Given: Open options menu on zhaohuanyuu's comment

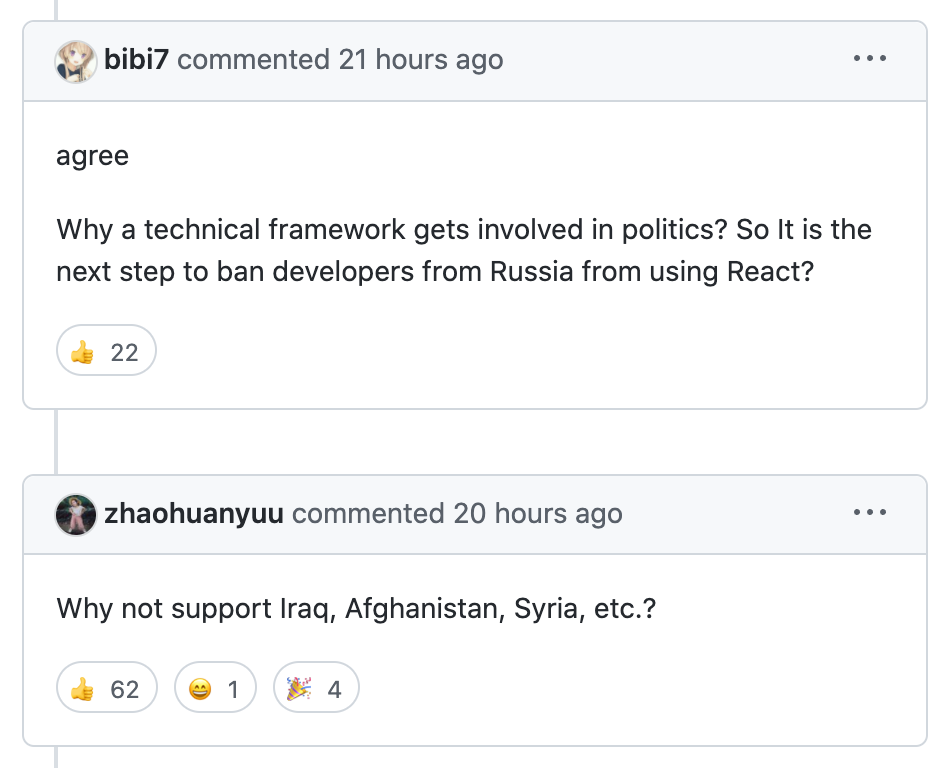Looking at the screenshot, I should pyautogui.click(x=869, y=512).
